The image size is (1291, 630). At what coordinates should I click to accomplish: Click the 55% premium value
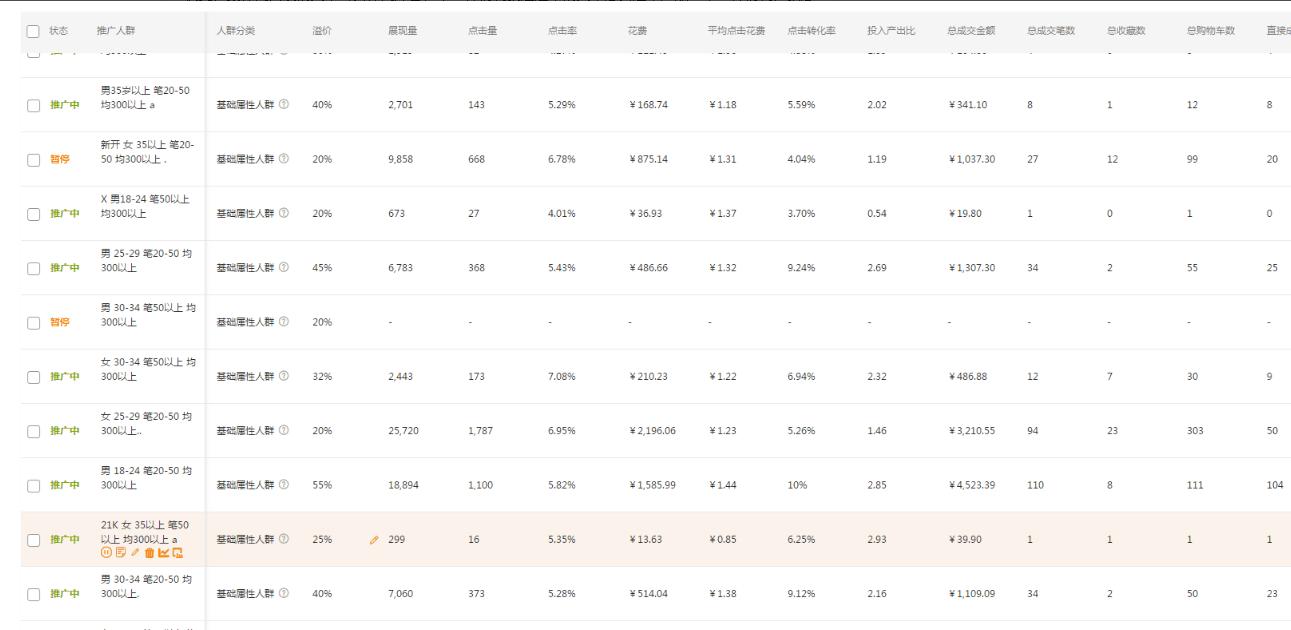322,485
